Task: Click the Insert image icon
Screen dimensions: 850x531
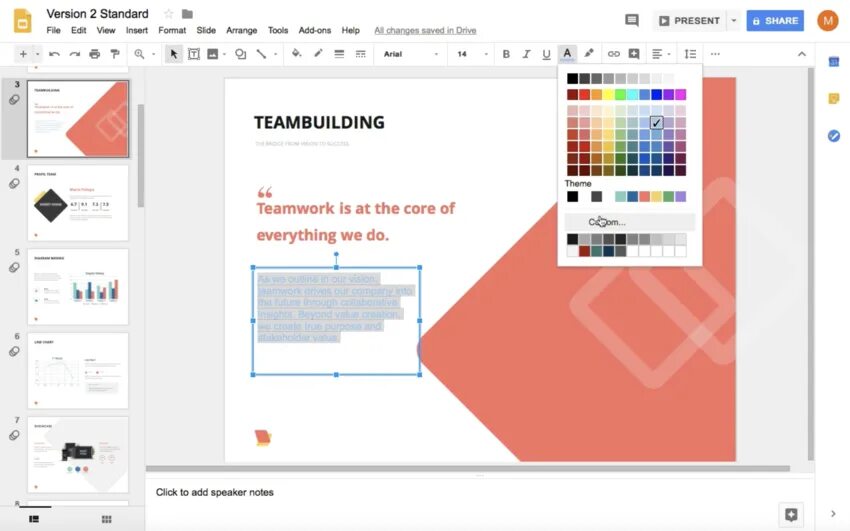Action: (212, 54)
